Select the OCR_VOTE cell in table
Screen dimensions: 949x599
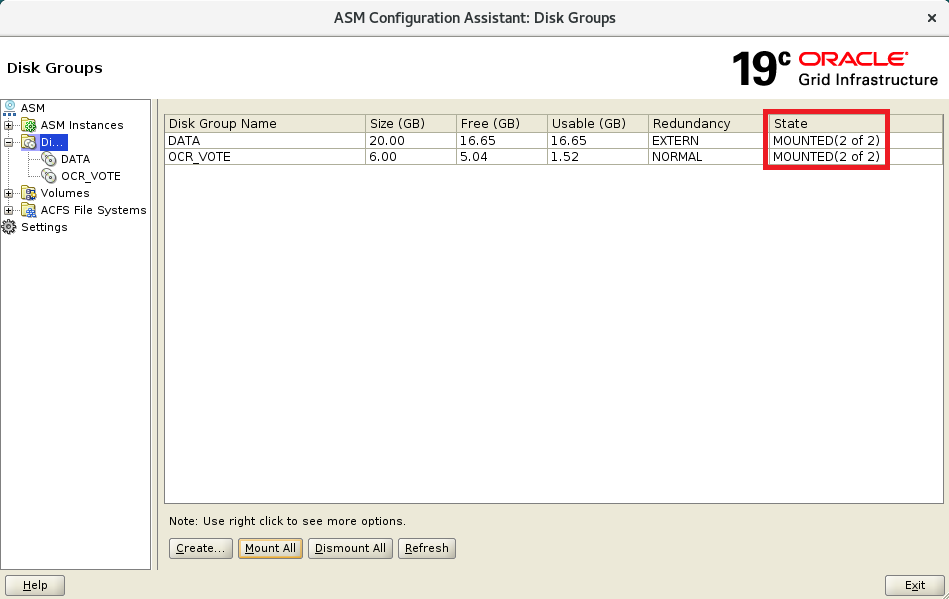tap(265, 157)
